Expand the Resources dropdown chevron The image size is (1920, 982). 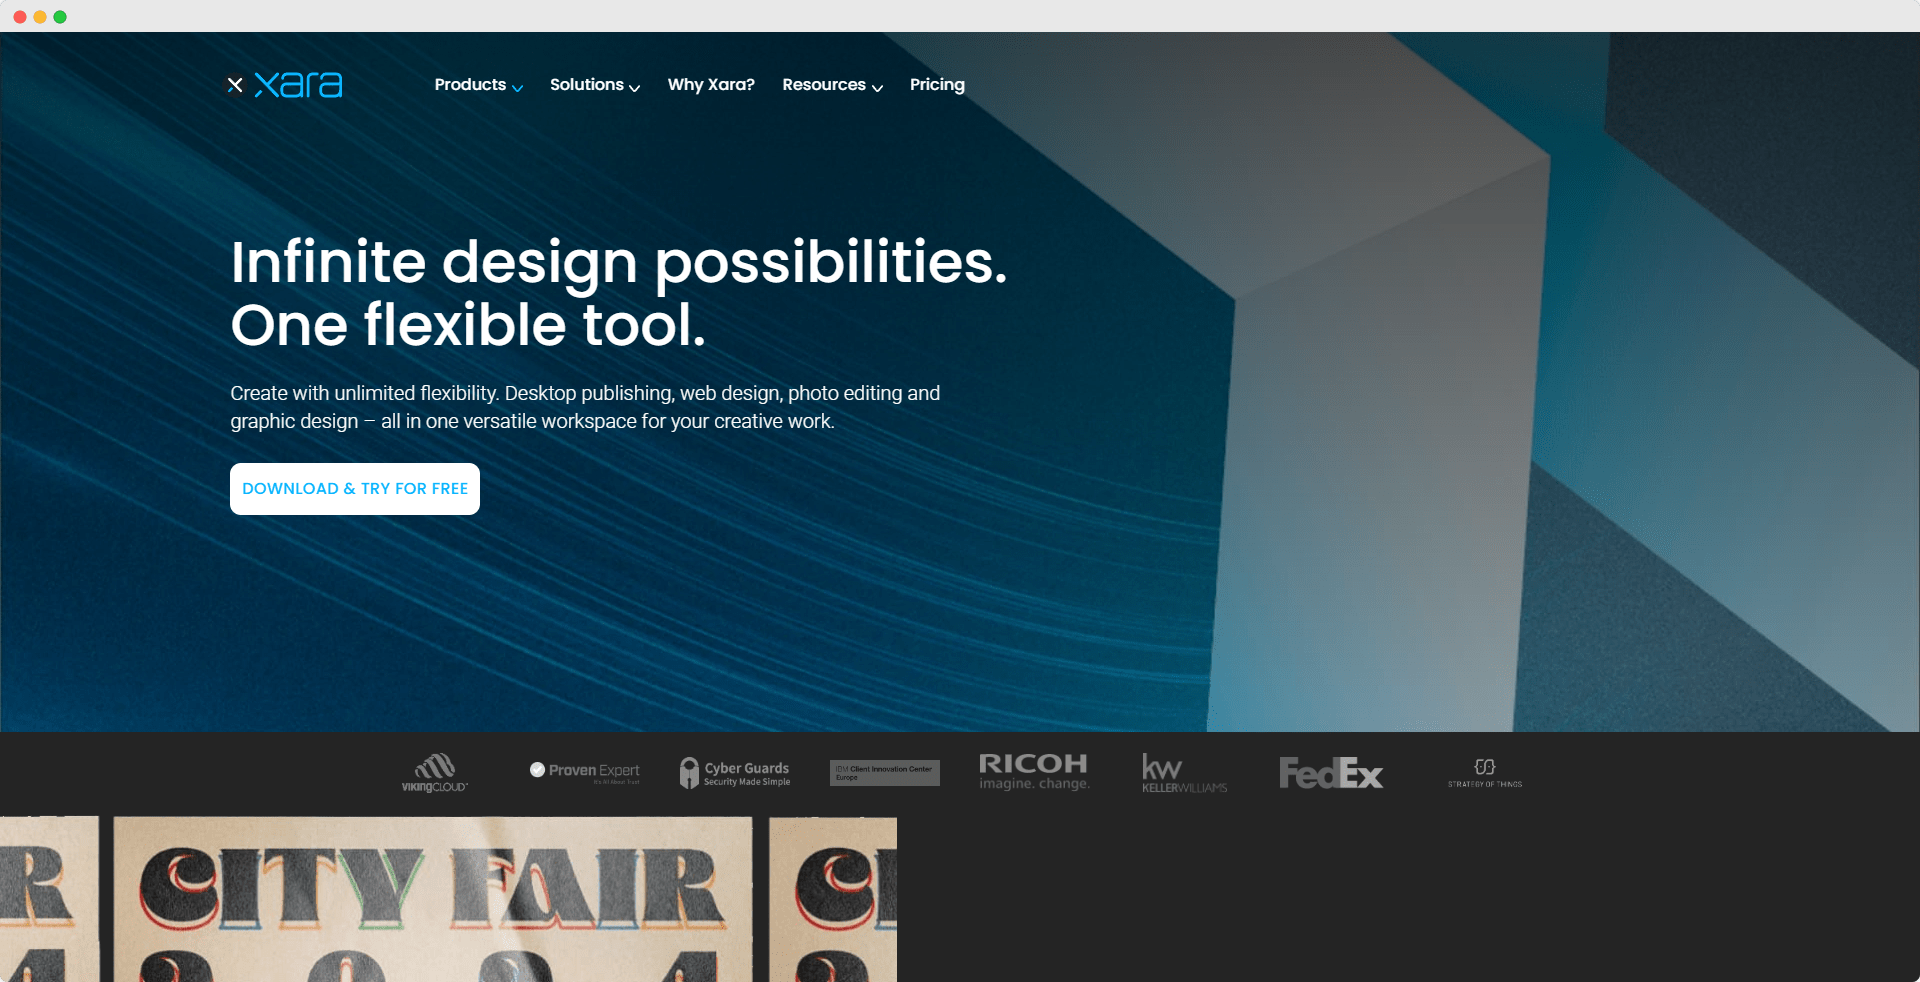877,88
